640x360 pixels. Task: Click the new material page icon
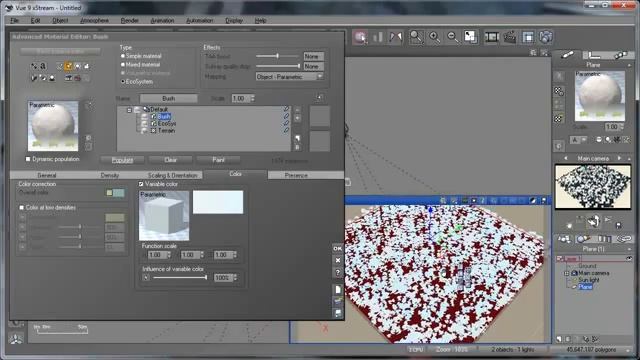click(x=338, y=289)
